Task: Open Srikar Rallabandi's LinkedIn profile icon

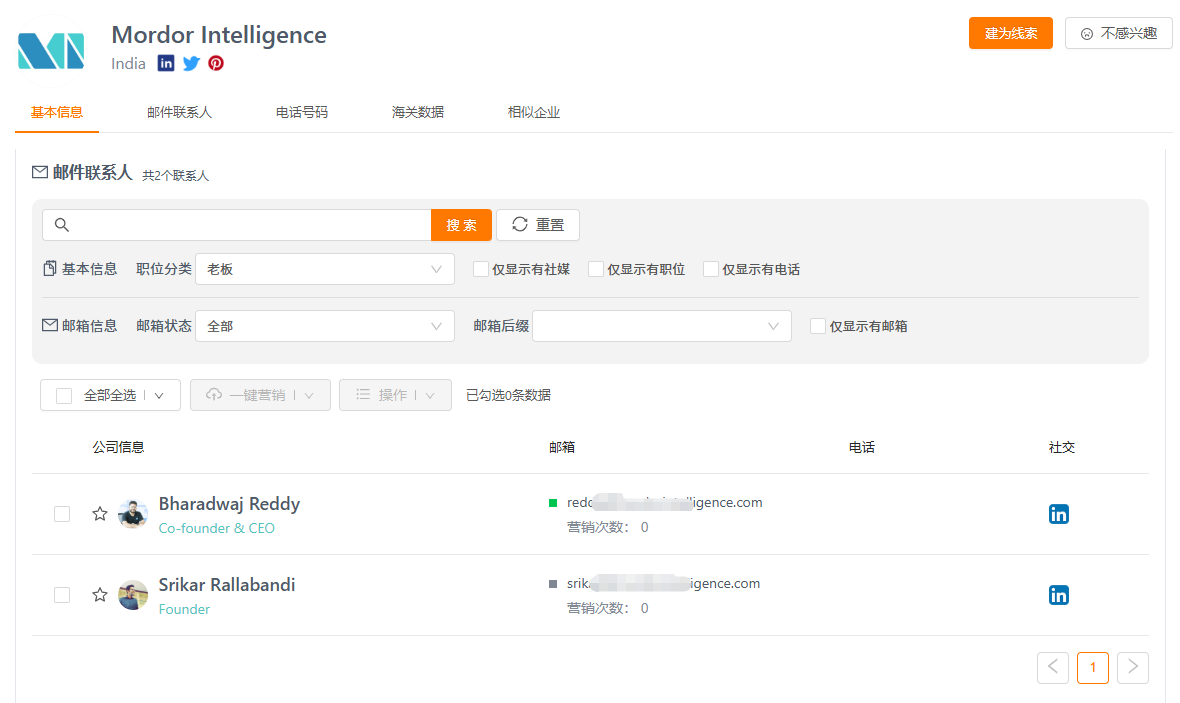Action: click(x=1059, y=595)
